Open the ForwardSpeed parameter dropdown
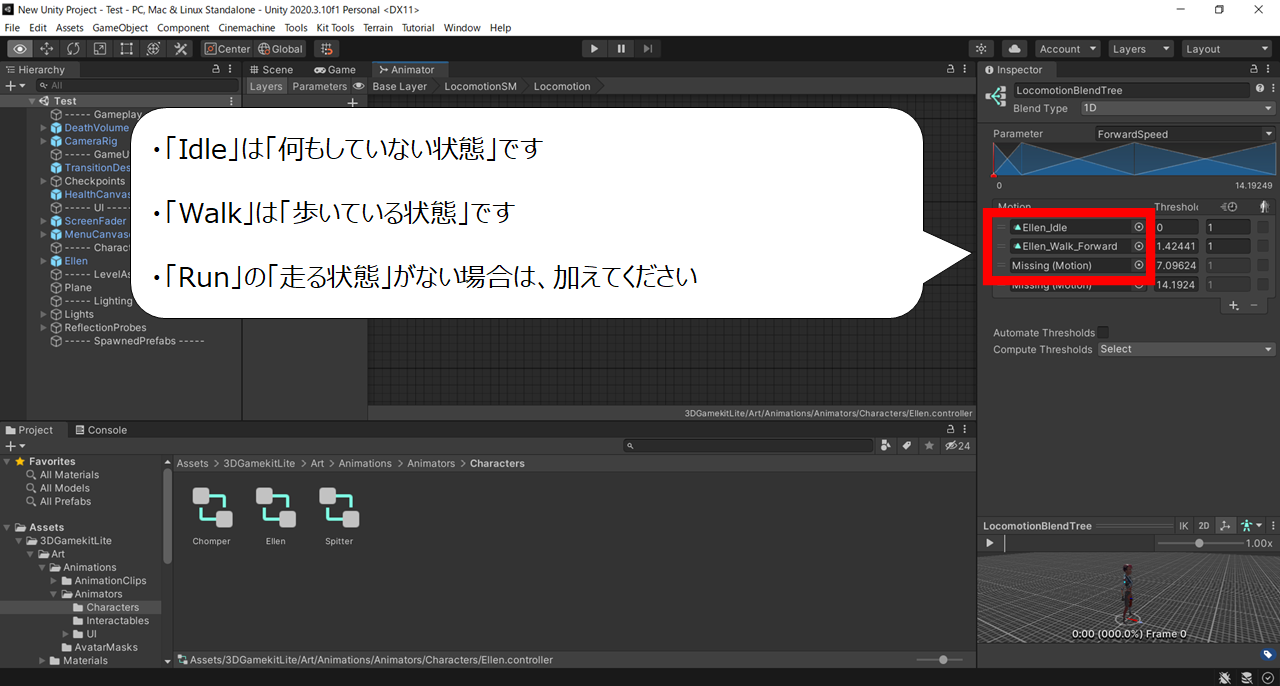 click(1185, 134)
